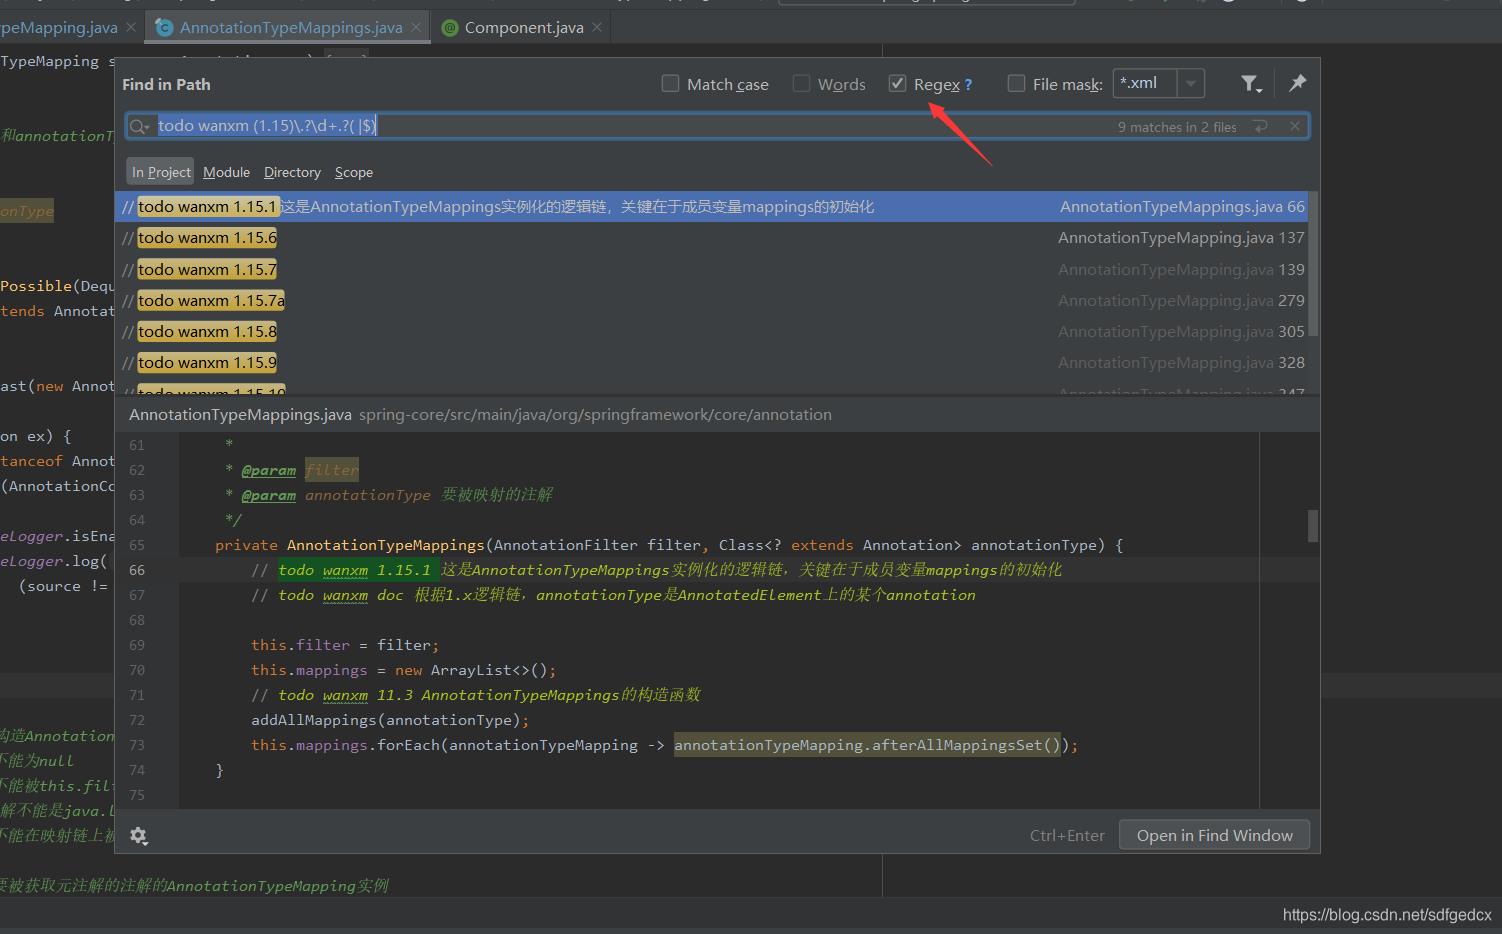1502x934 pixels.
Task: Click addAllMappings(annotationType) in preview
Action: click(x=390, y=720)
